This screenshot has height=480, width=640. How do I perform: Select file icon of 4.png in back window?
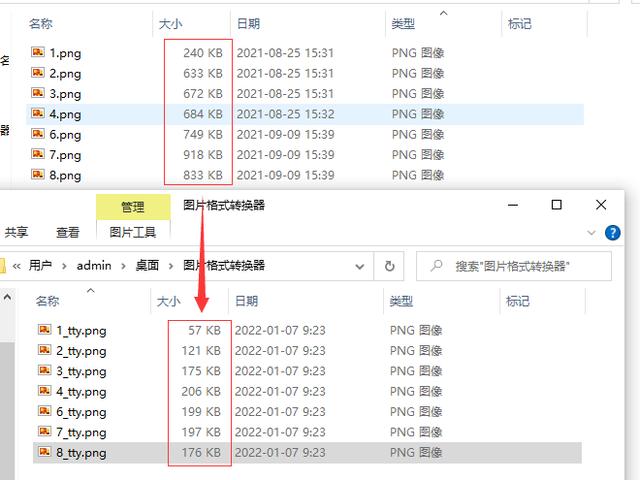coord(38,113)
